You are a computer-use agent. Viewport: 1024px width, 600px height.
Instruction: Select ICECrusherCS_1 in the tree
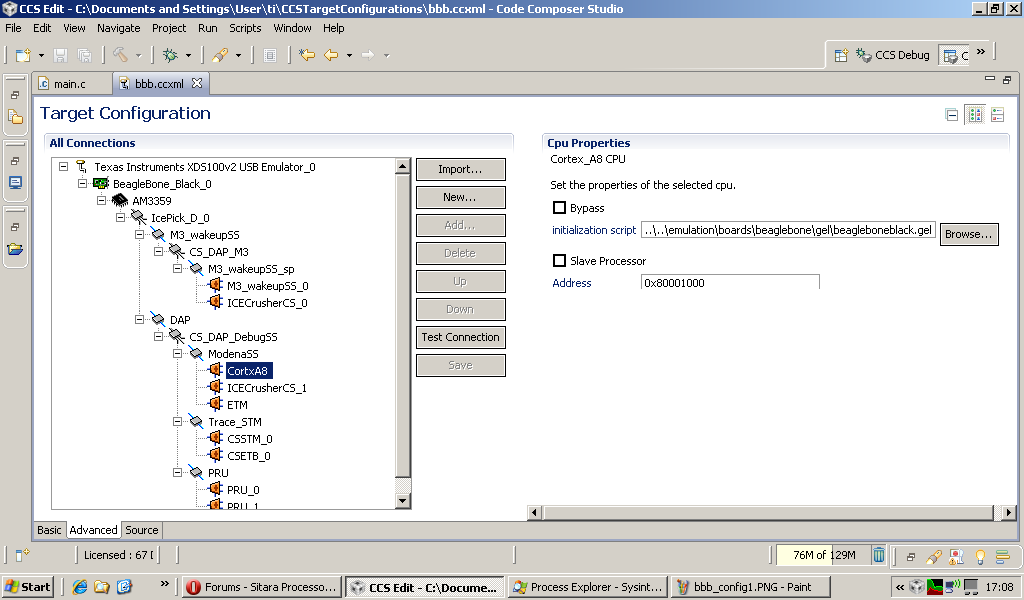point(266,388)
